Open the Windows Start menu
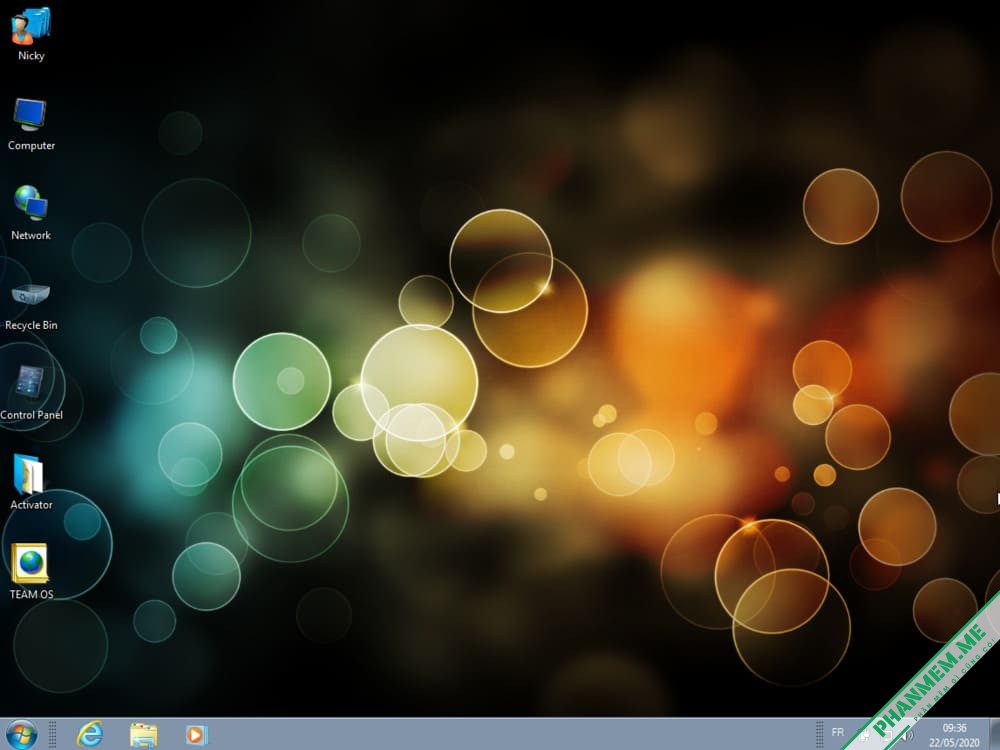1000x750 pixels. (21, 734)
